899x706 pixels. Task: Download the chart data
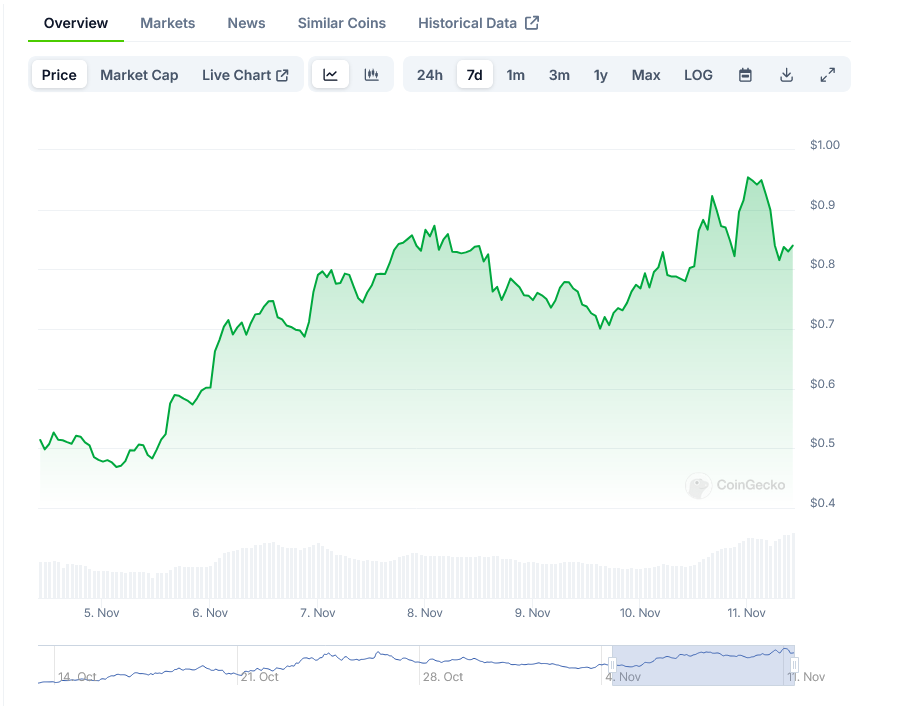tap(787, 75)
